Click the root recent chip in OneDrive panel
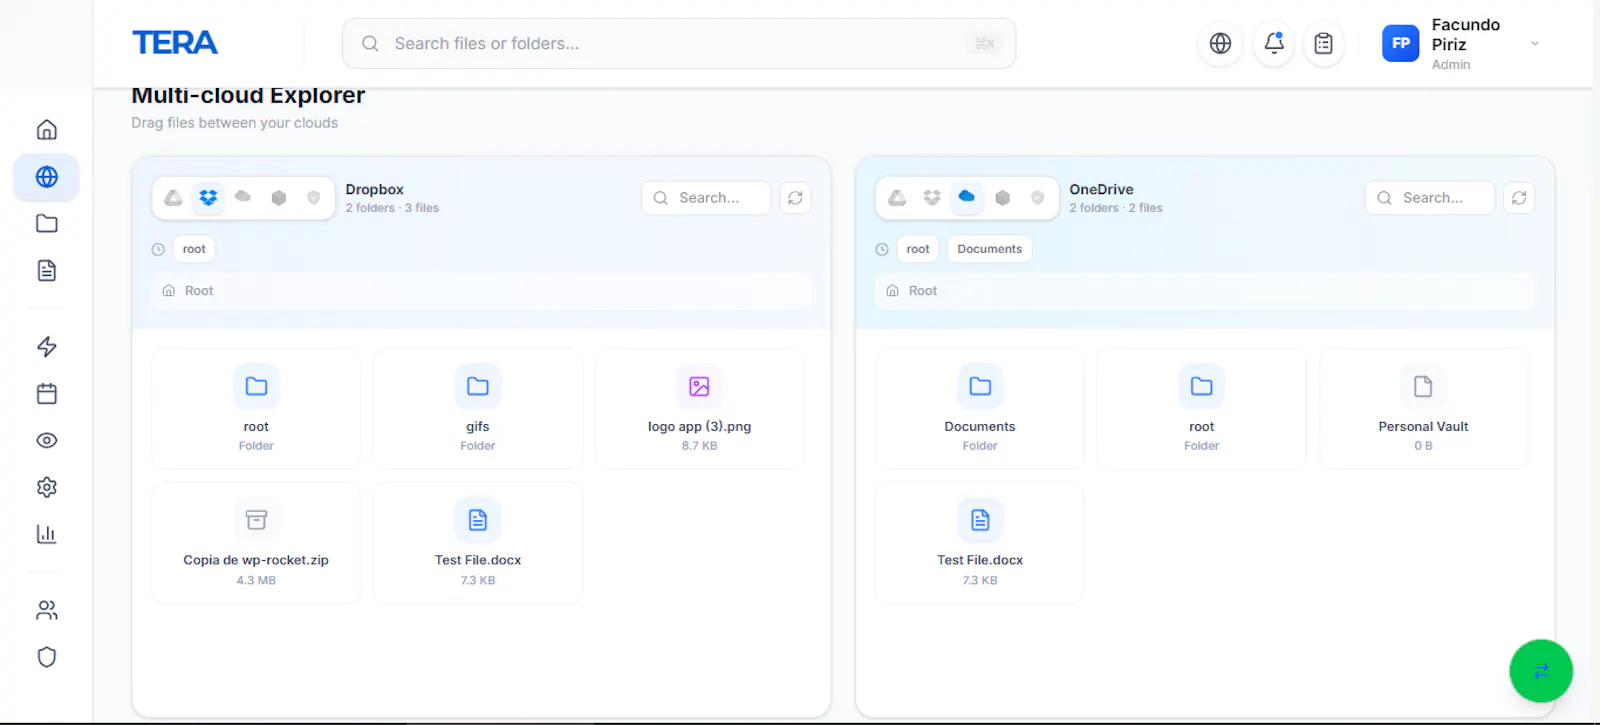 point(918,249)
